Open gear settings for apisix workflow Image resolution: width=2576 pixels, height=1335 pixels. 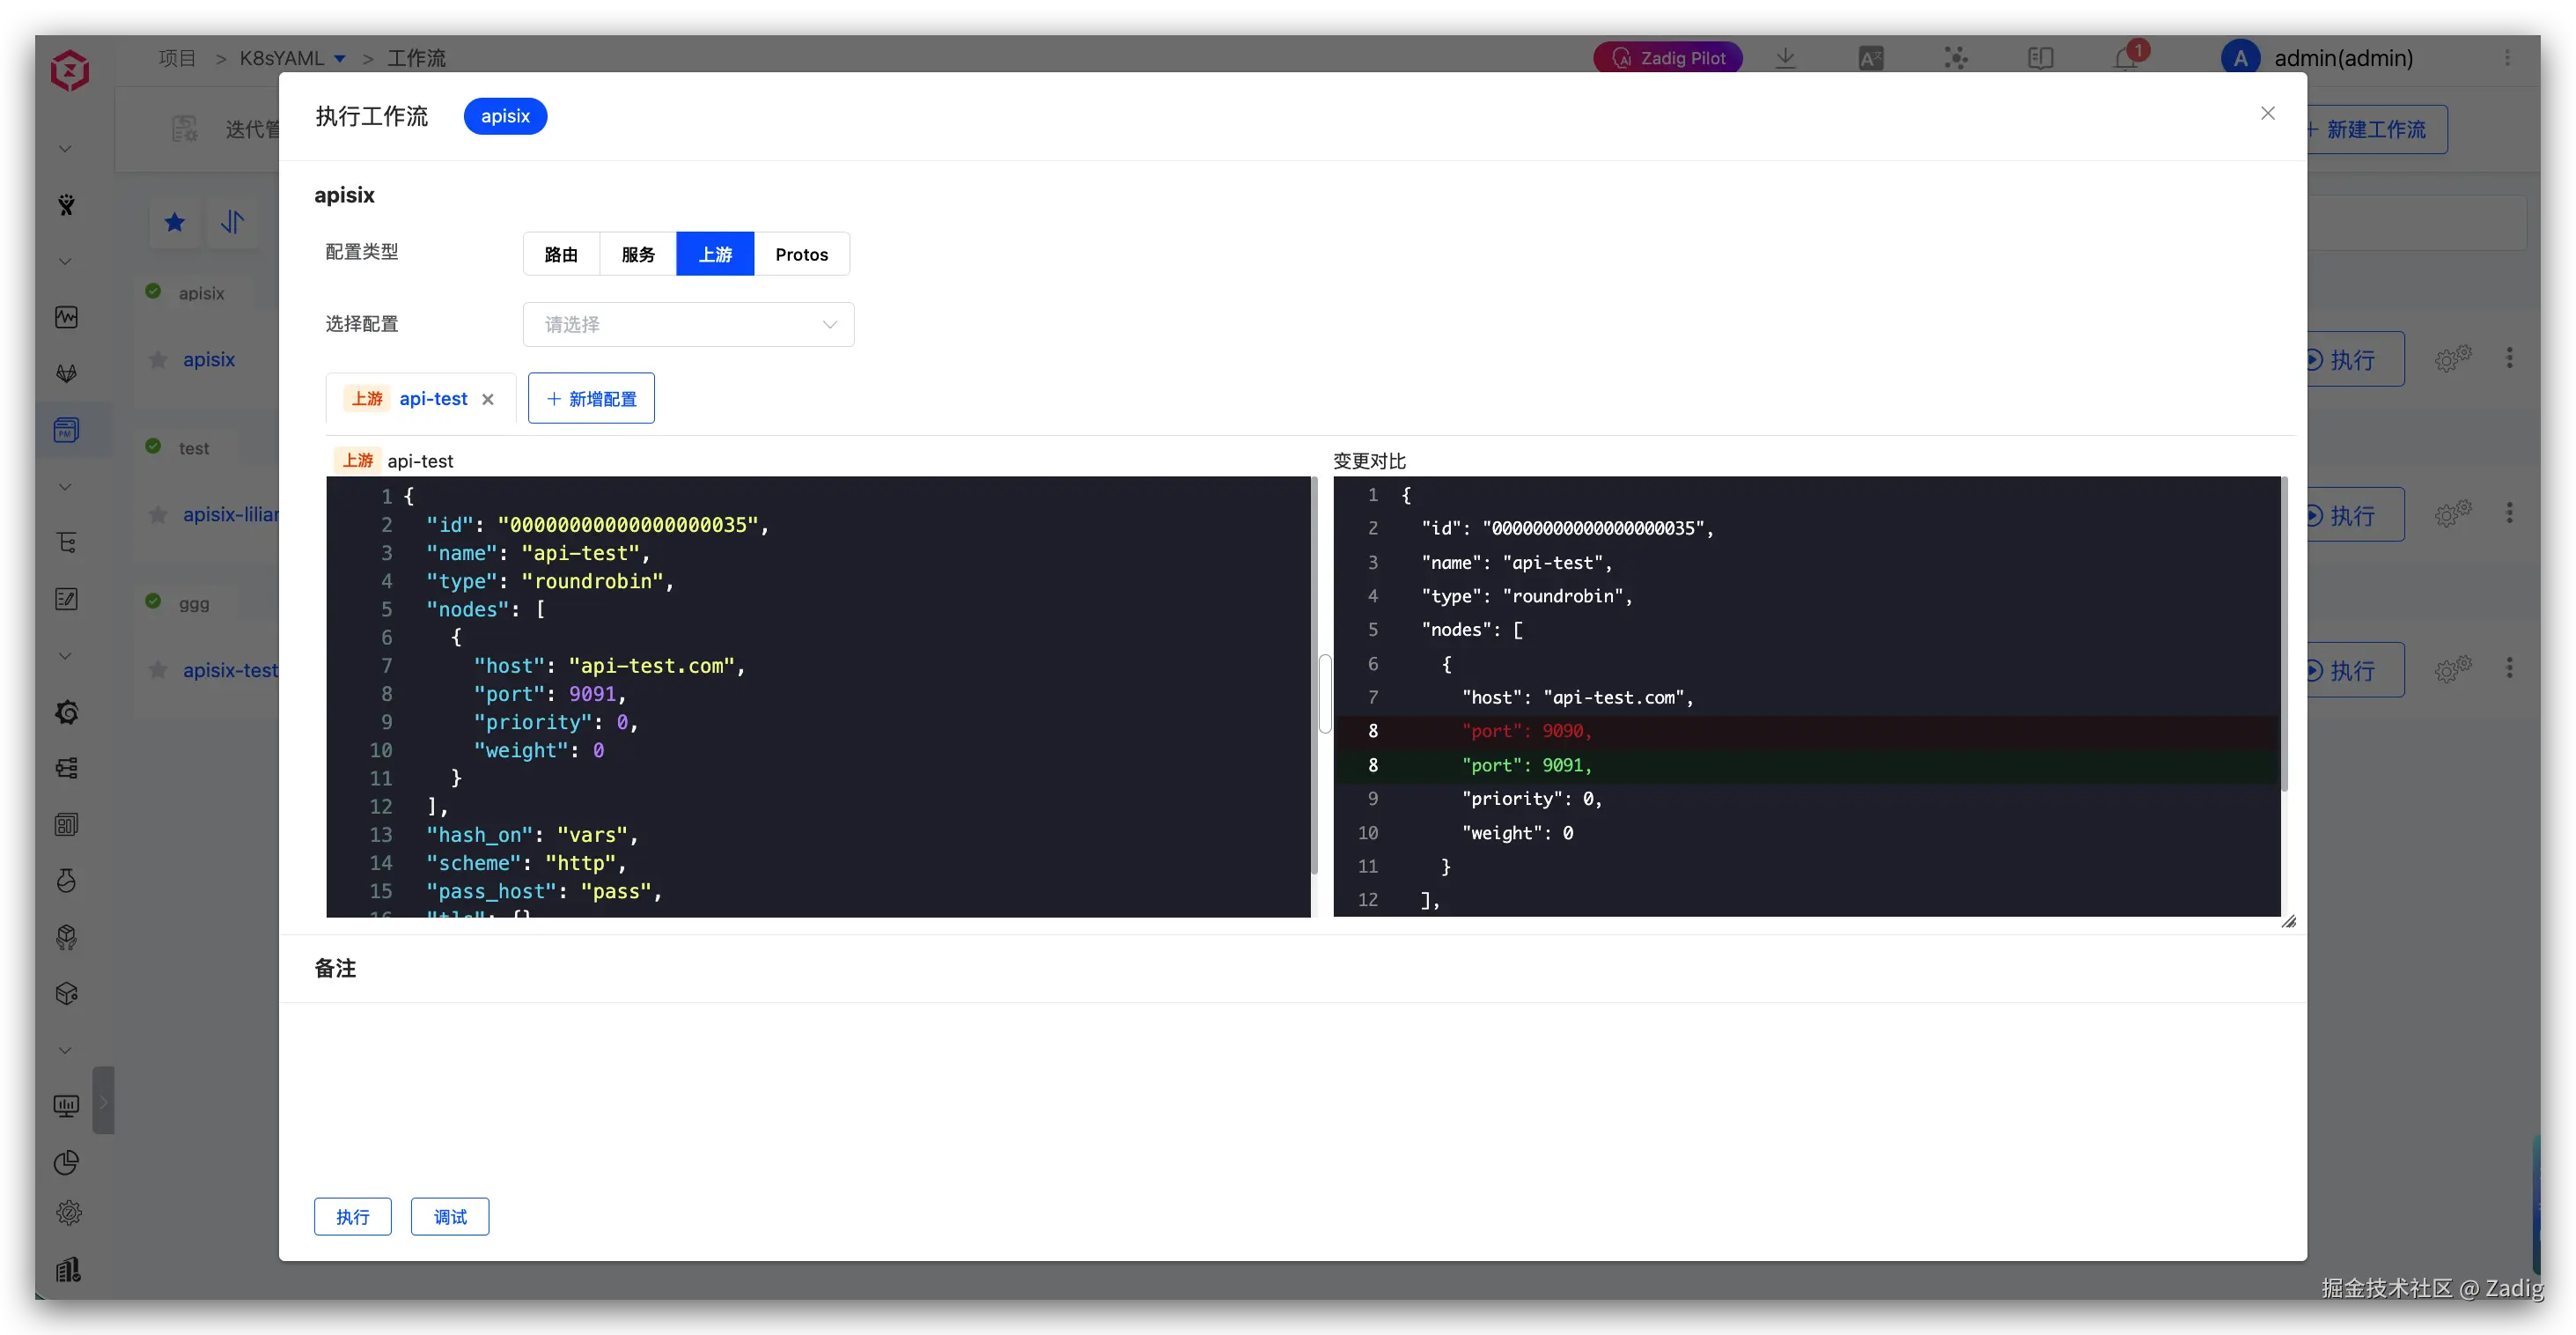click(x=2452, y=359)
